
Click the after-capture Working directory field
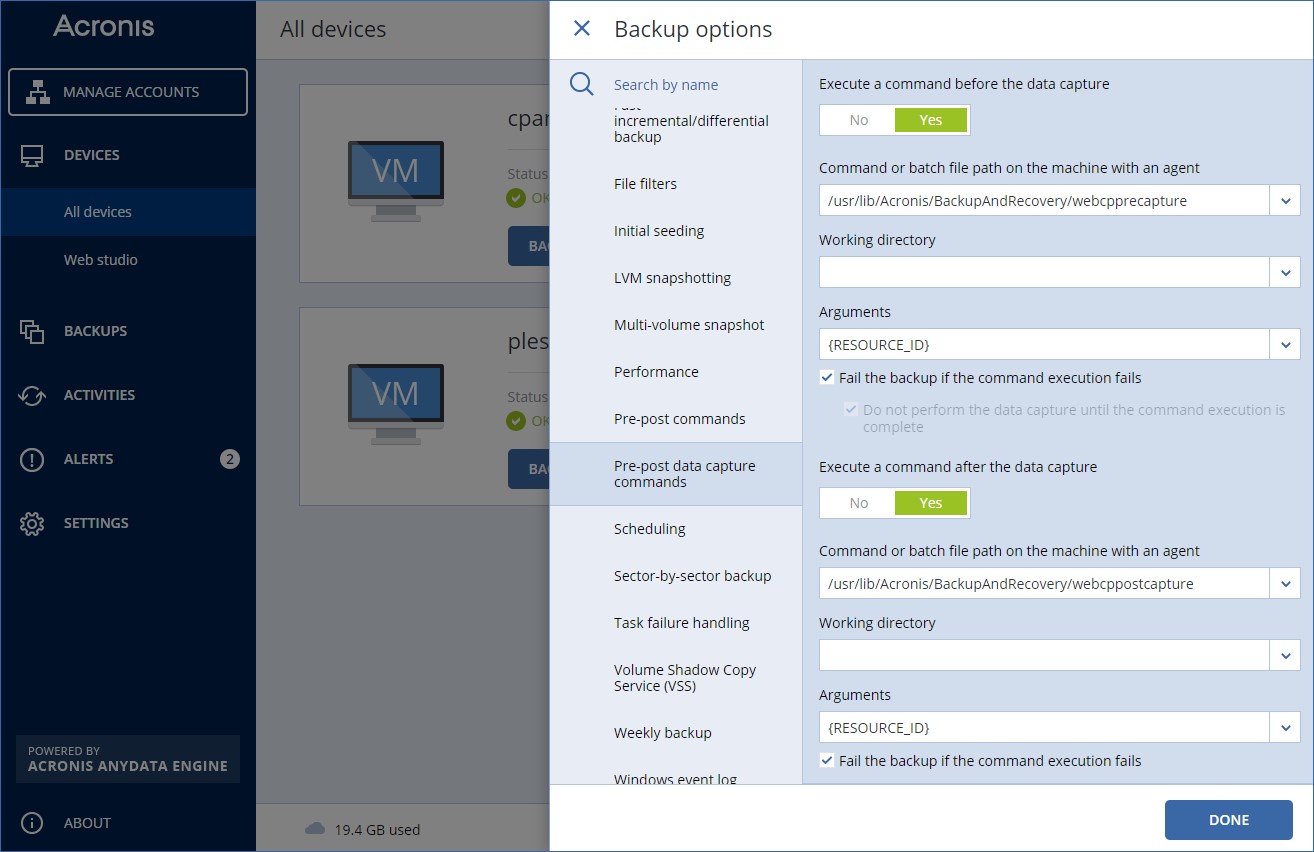click(x=1045, y=656)
